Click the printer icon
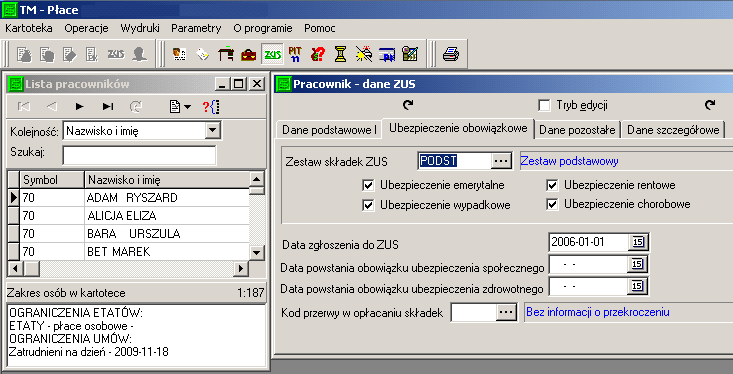The image size is (733, 374). click(451, 55)
